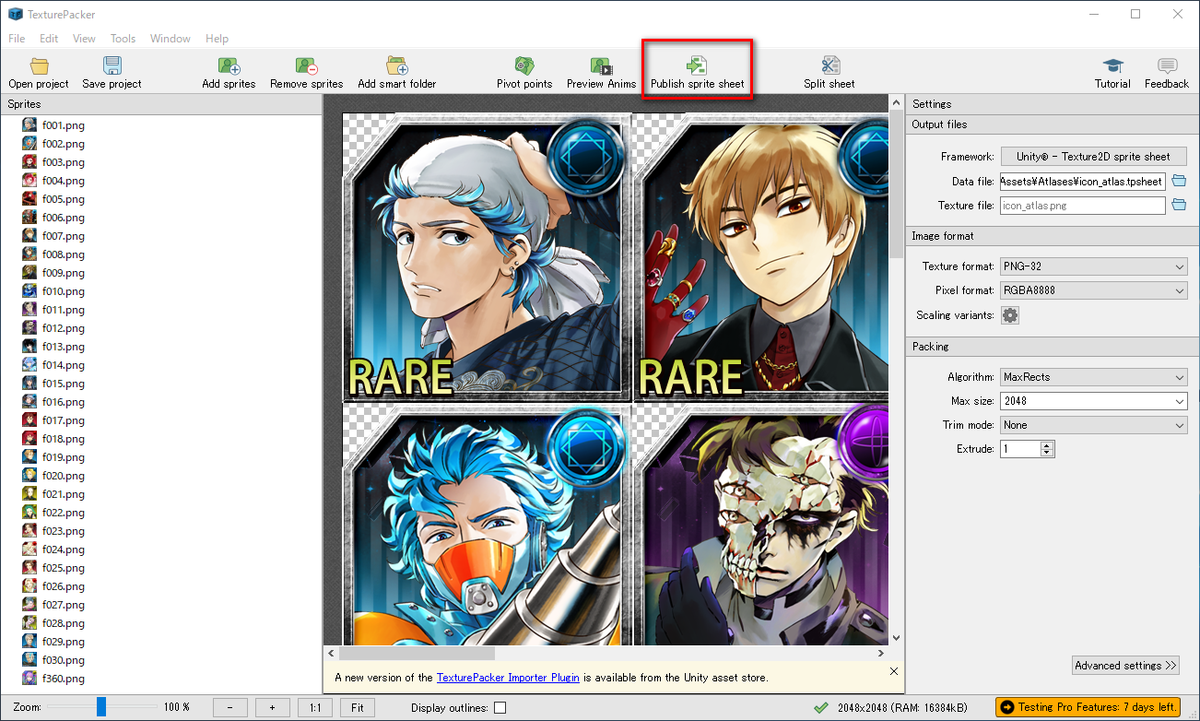The height and width of the screenshot is (721, 1200).
Task: Open Split sheet tool
Action: (829, 73)
